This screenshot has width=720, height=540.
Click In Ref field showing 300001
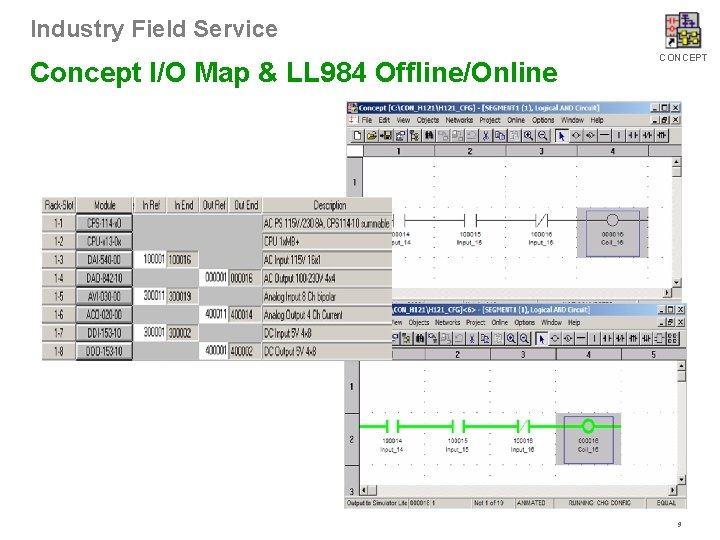coord(150,332)
